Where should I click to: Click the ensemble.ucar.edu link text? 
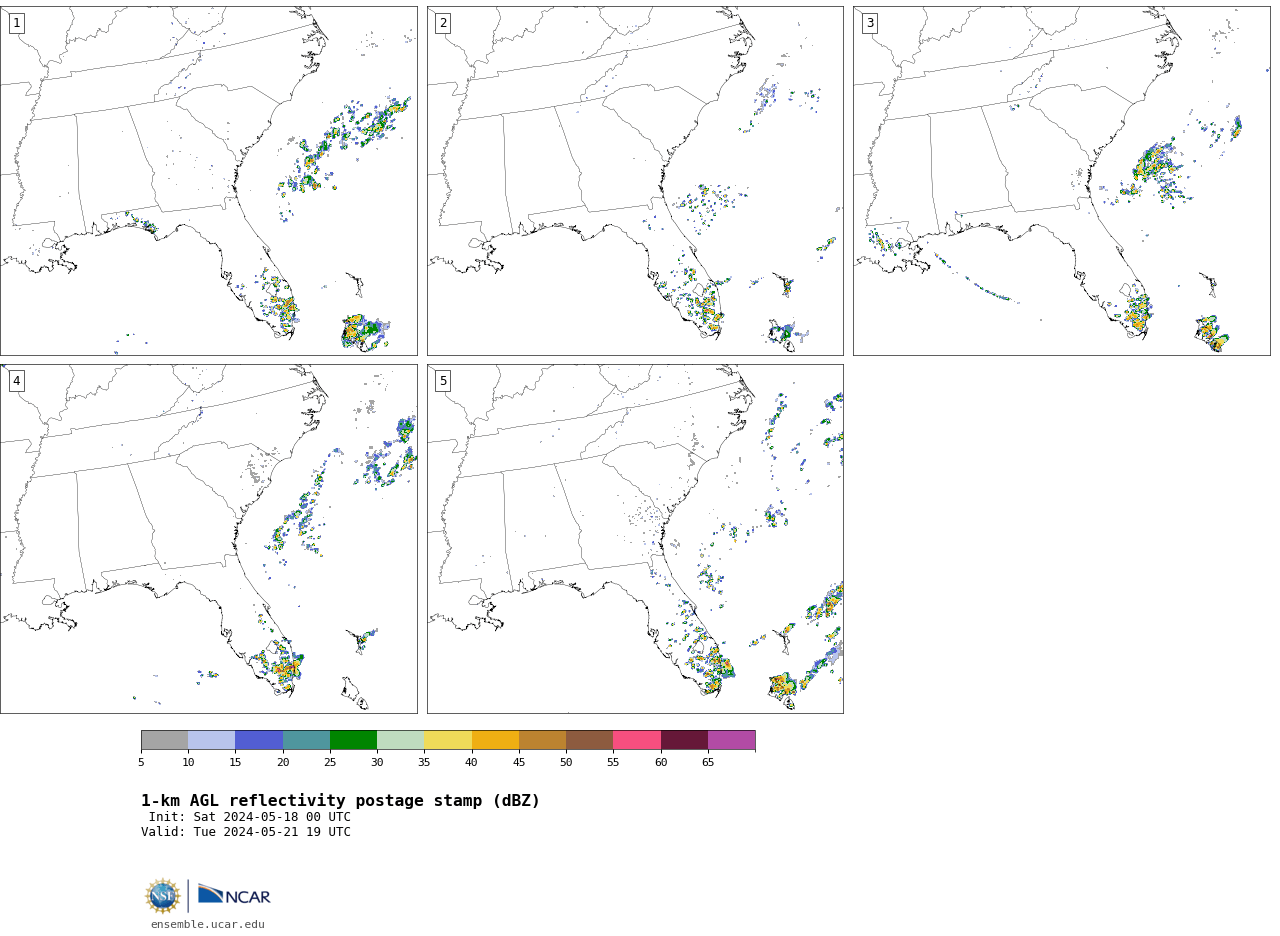208,925
